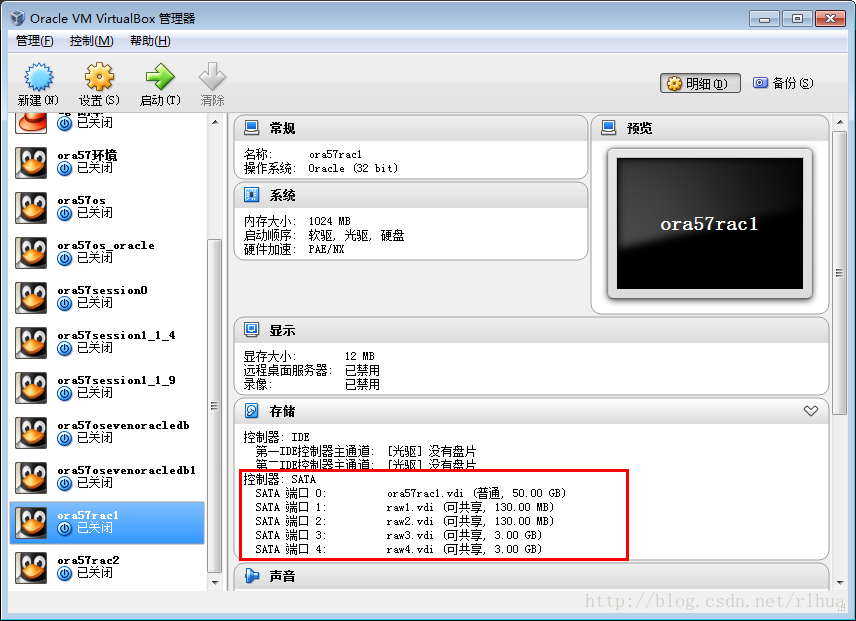The image size is (856, 621).
Task: Click the New VM (新建) toolbar icon
Action: [38, 77]
